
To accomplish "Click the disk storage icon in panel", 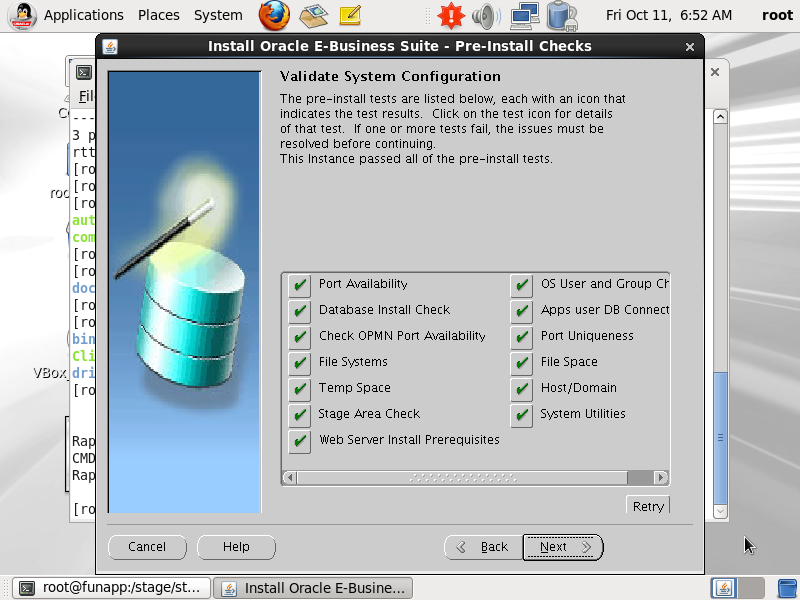I will click(562, 16).
